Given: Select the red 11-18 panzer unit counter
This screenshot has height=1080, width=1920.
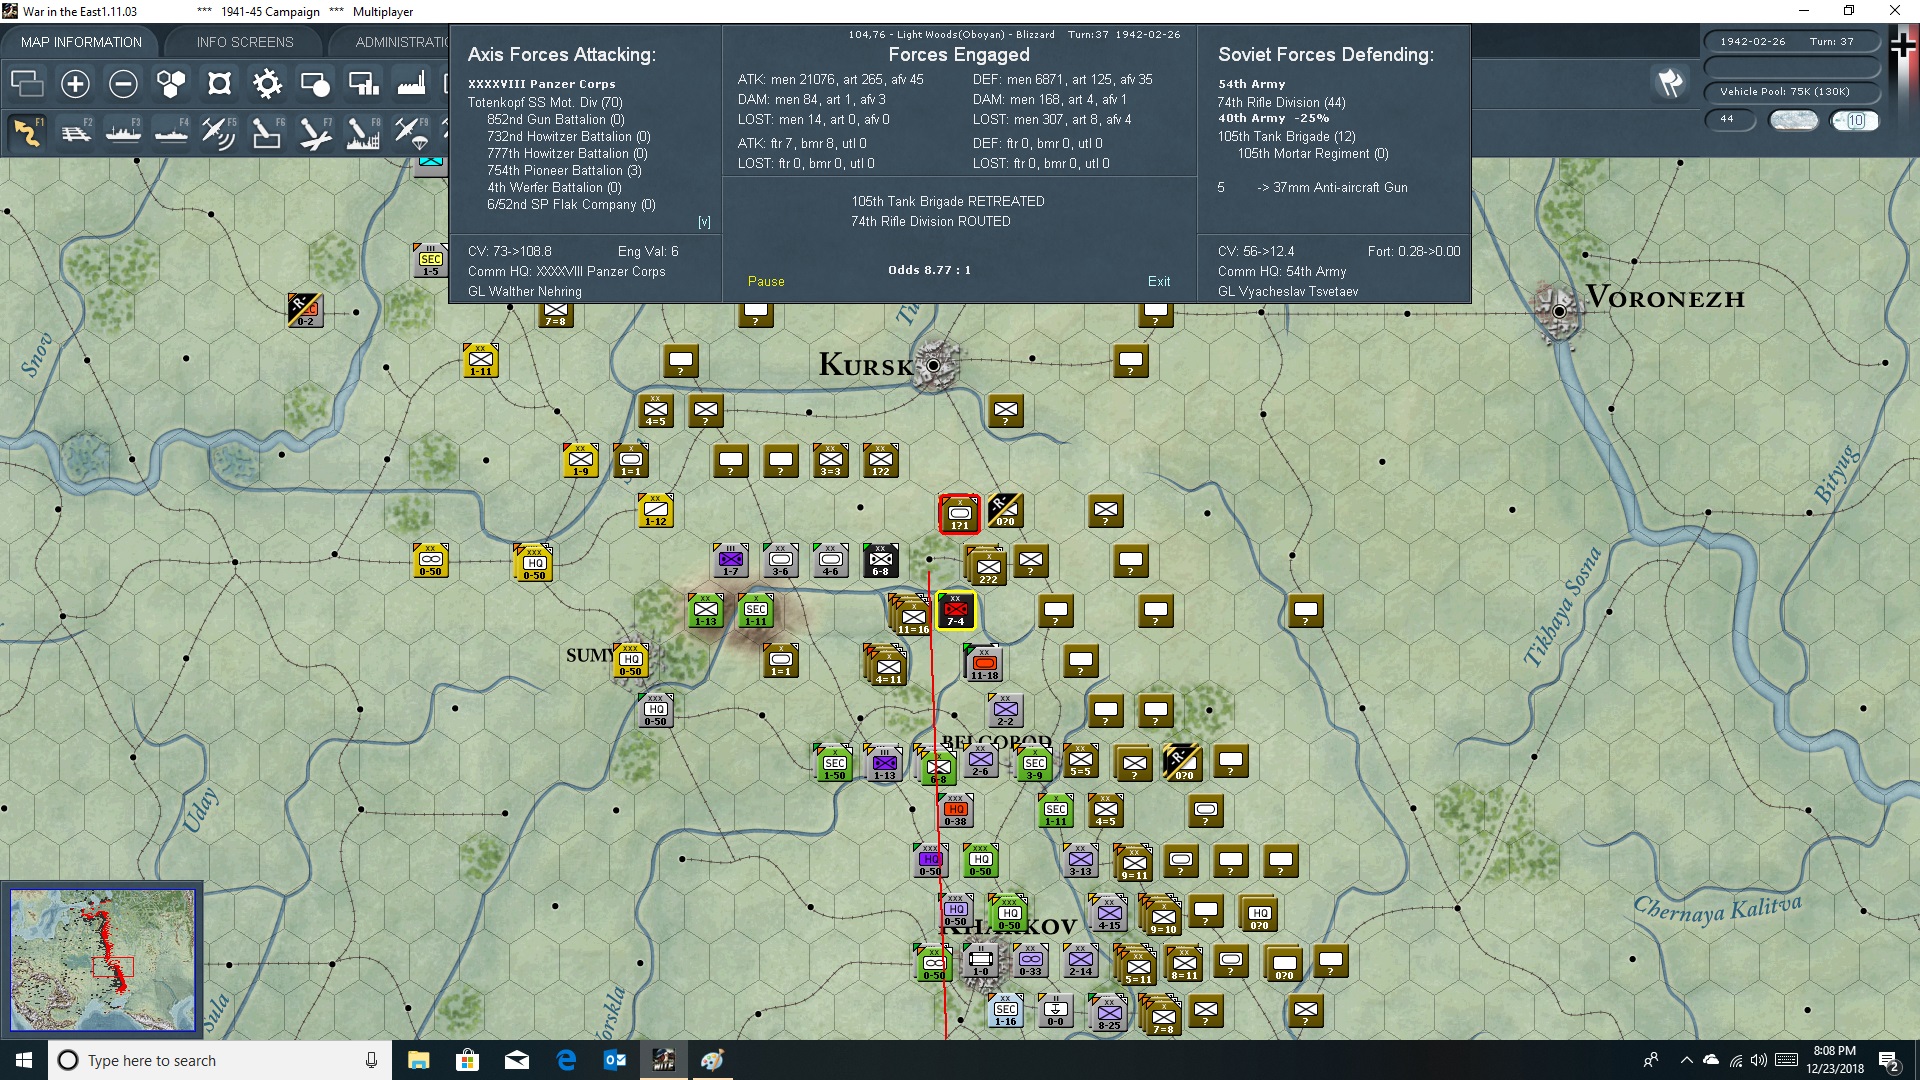Looking at the screenshot, I should (x=984, y=663).
